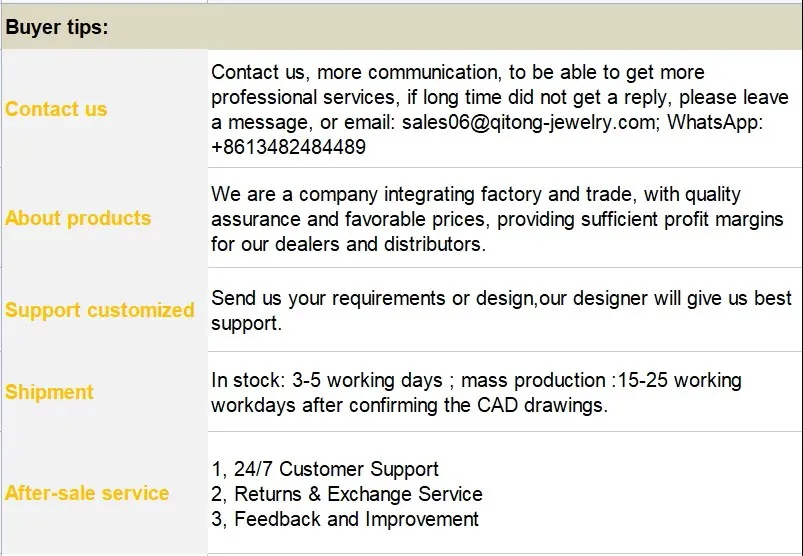Select the Contact us label
Image resolution: width=803 pixels, height=556 pixels.
pos(56,109)
